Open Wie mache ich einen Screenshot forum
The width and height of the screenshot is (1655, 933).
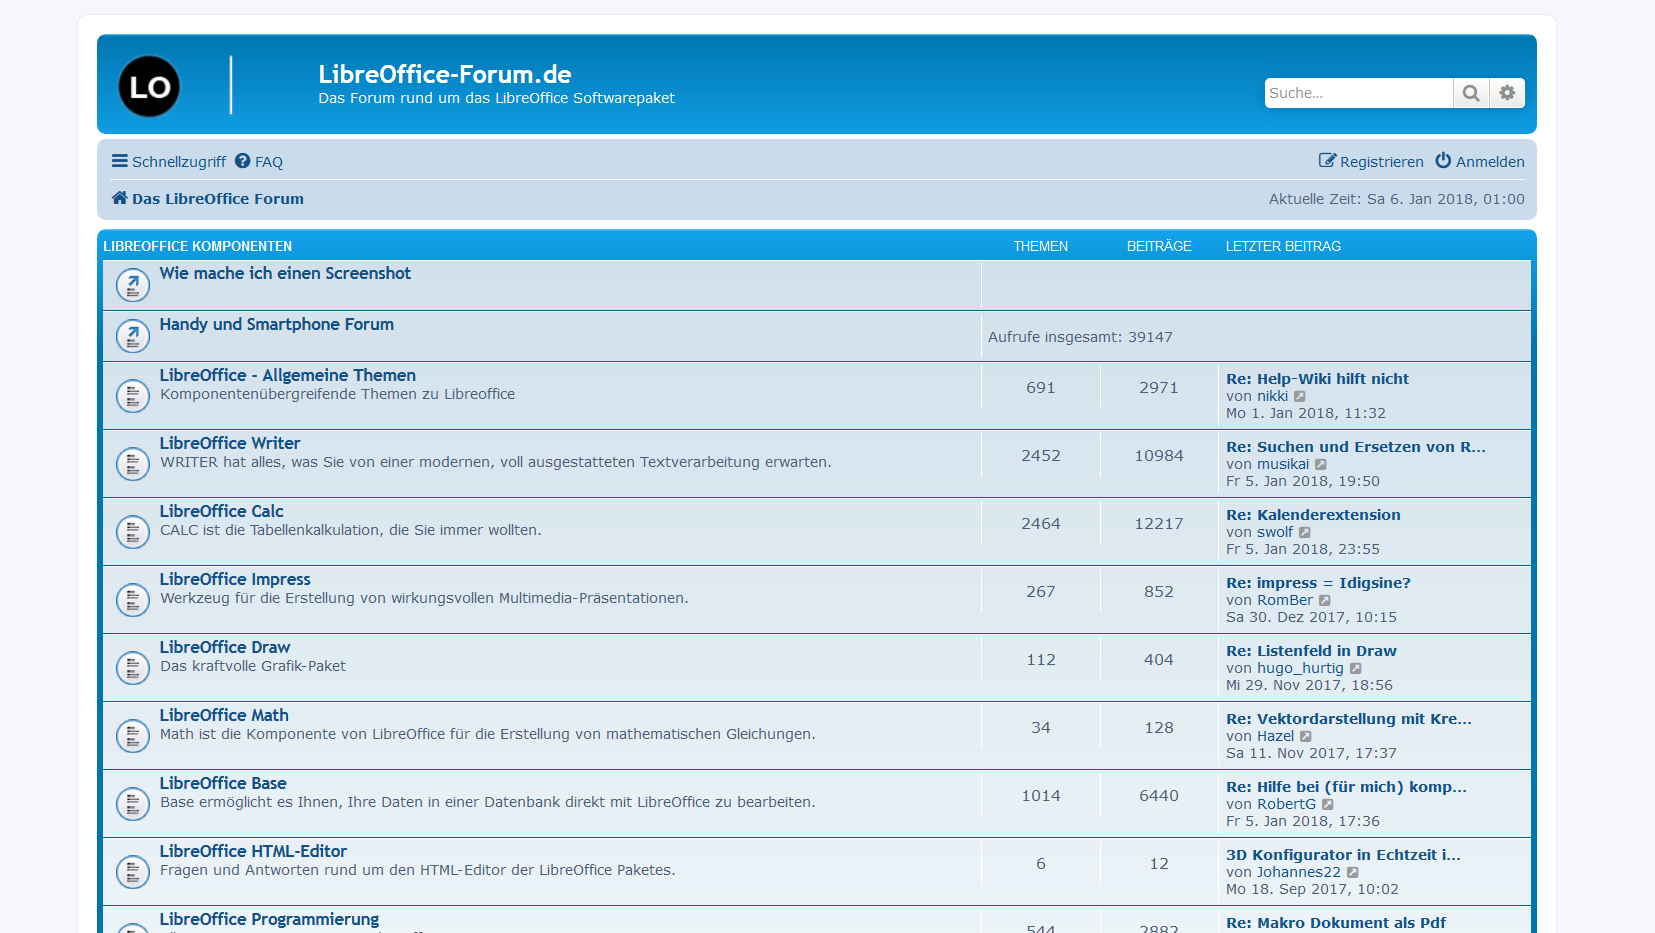tap(285, 273)
